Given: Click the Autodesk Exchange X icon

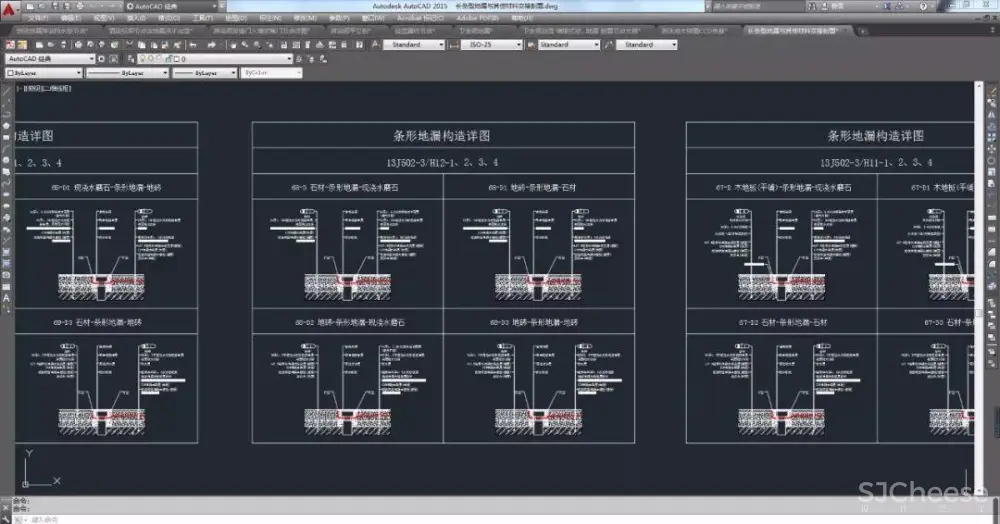Looking at the screenshot, I should point(887,6).
